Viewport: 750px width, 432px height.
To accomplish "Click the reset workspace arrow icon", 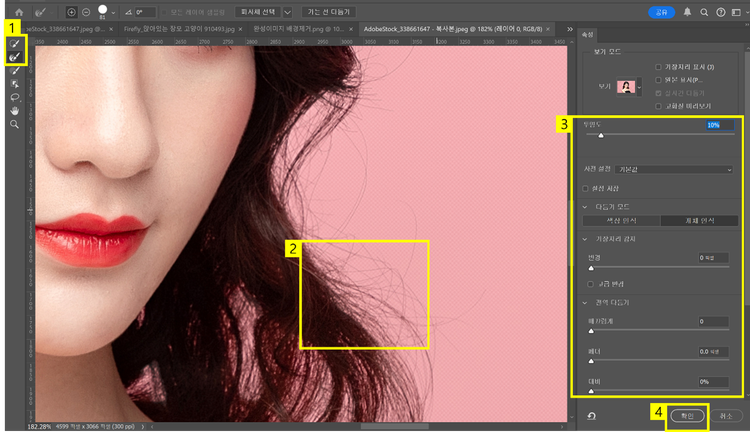I will tap(593, 416).
